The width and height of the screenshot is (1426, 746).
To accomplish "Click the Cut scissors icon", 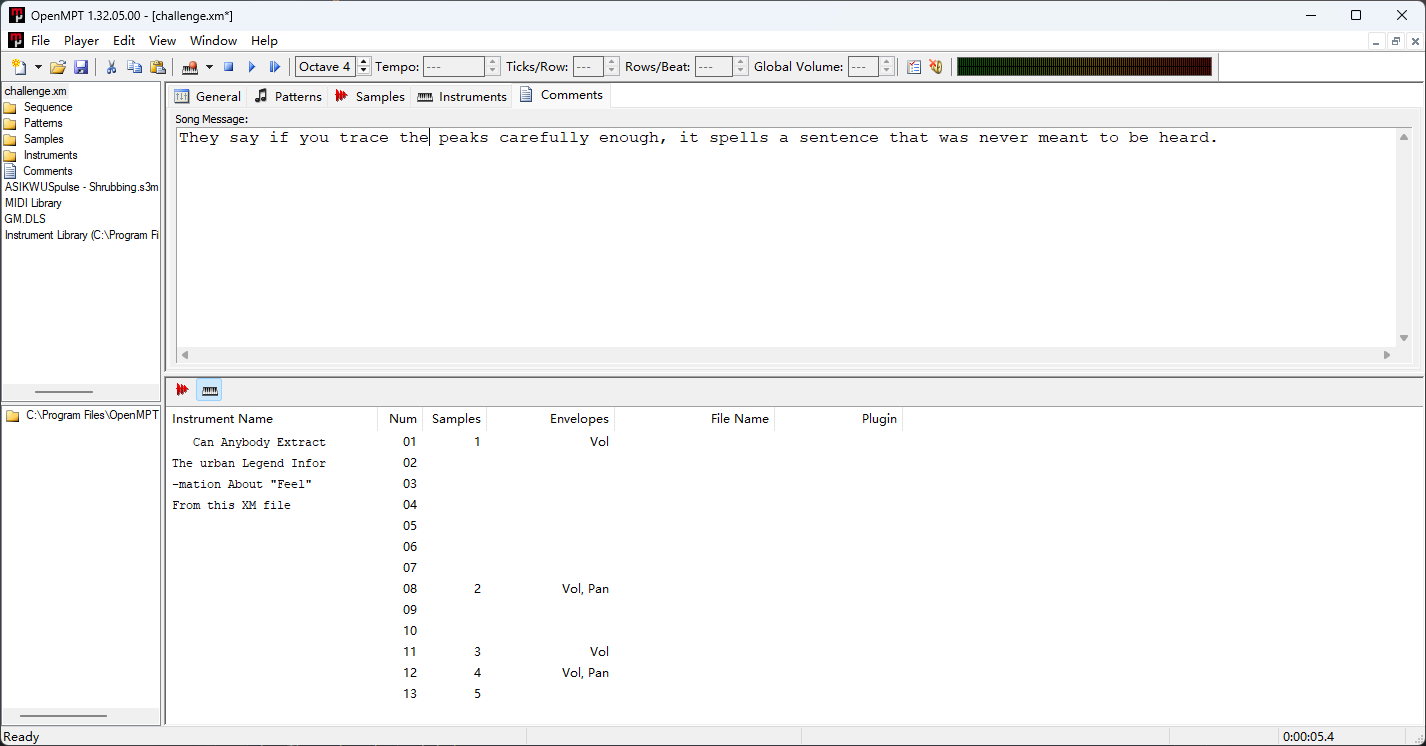I will tap(111, 67).
